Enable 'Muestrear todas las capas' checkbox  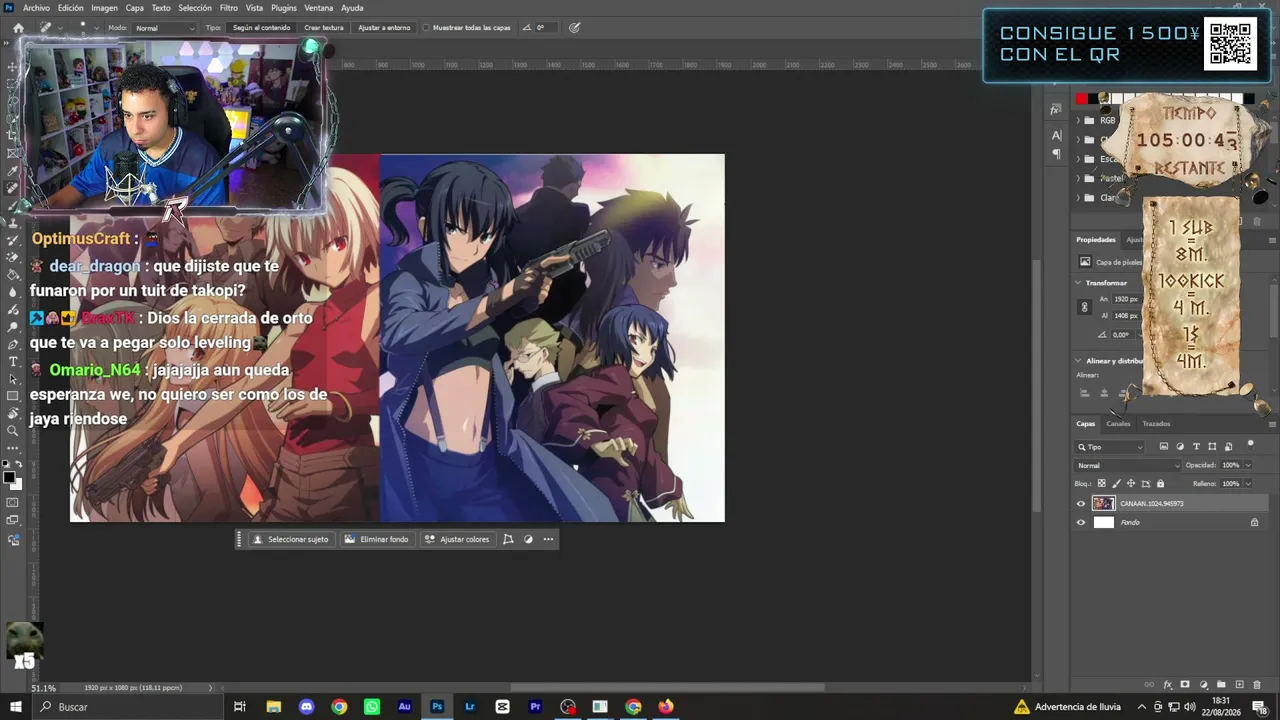click(426, 28)
